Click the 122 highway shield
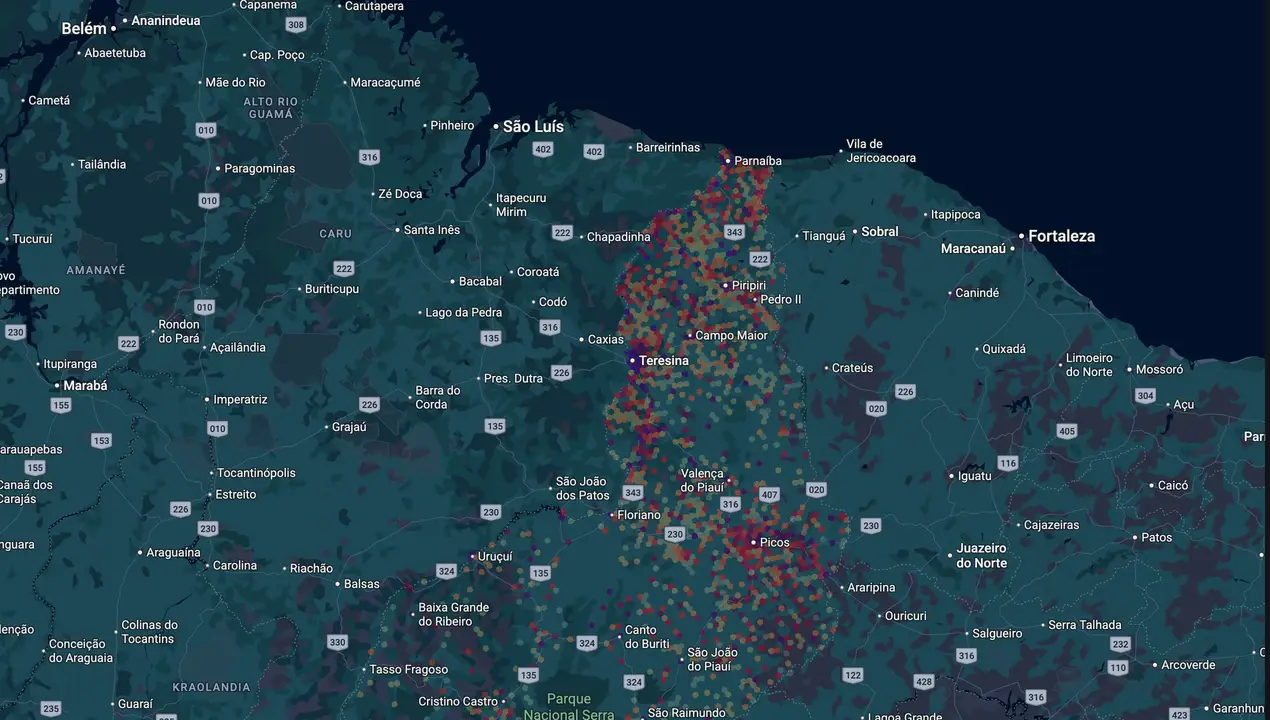1270x720 pixels. (852, 675)
